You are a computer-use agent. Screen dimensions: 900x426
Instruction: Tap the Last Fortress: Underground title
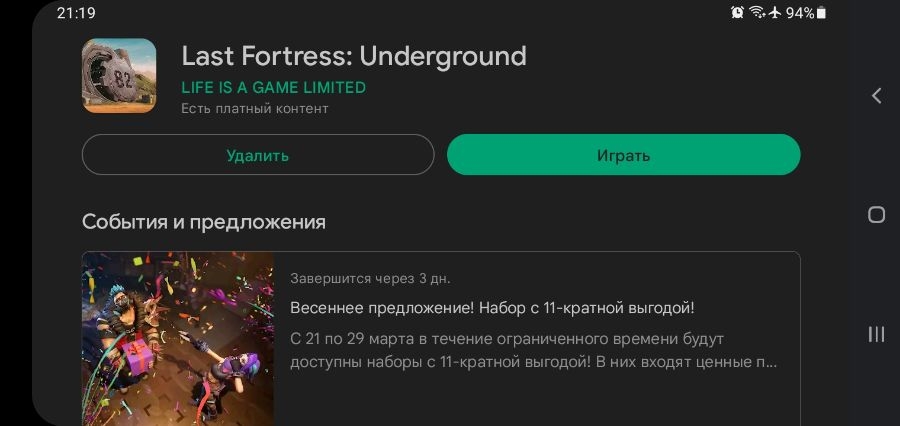(x=354, y=56)
